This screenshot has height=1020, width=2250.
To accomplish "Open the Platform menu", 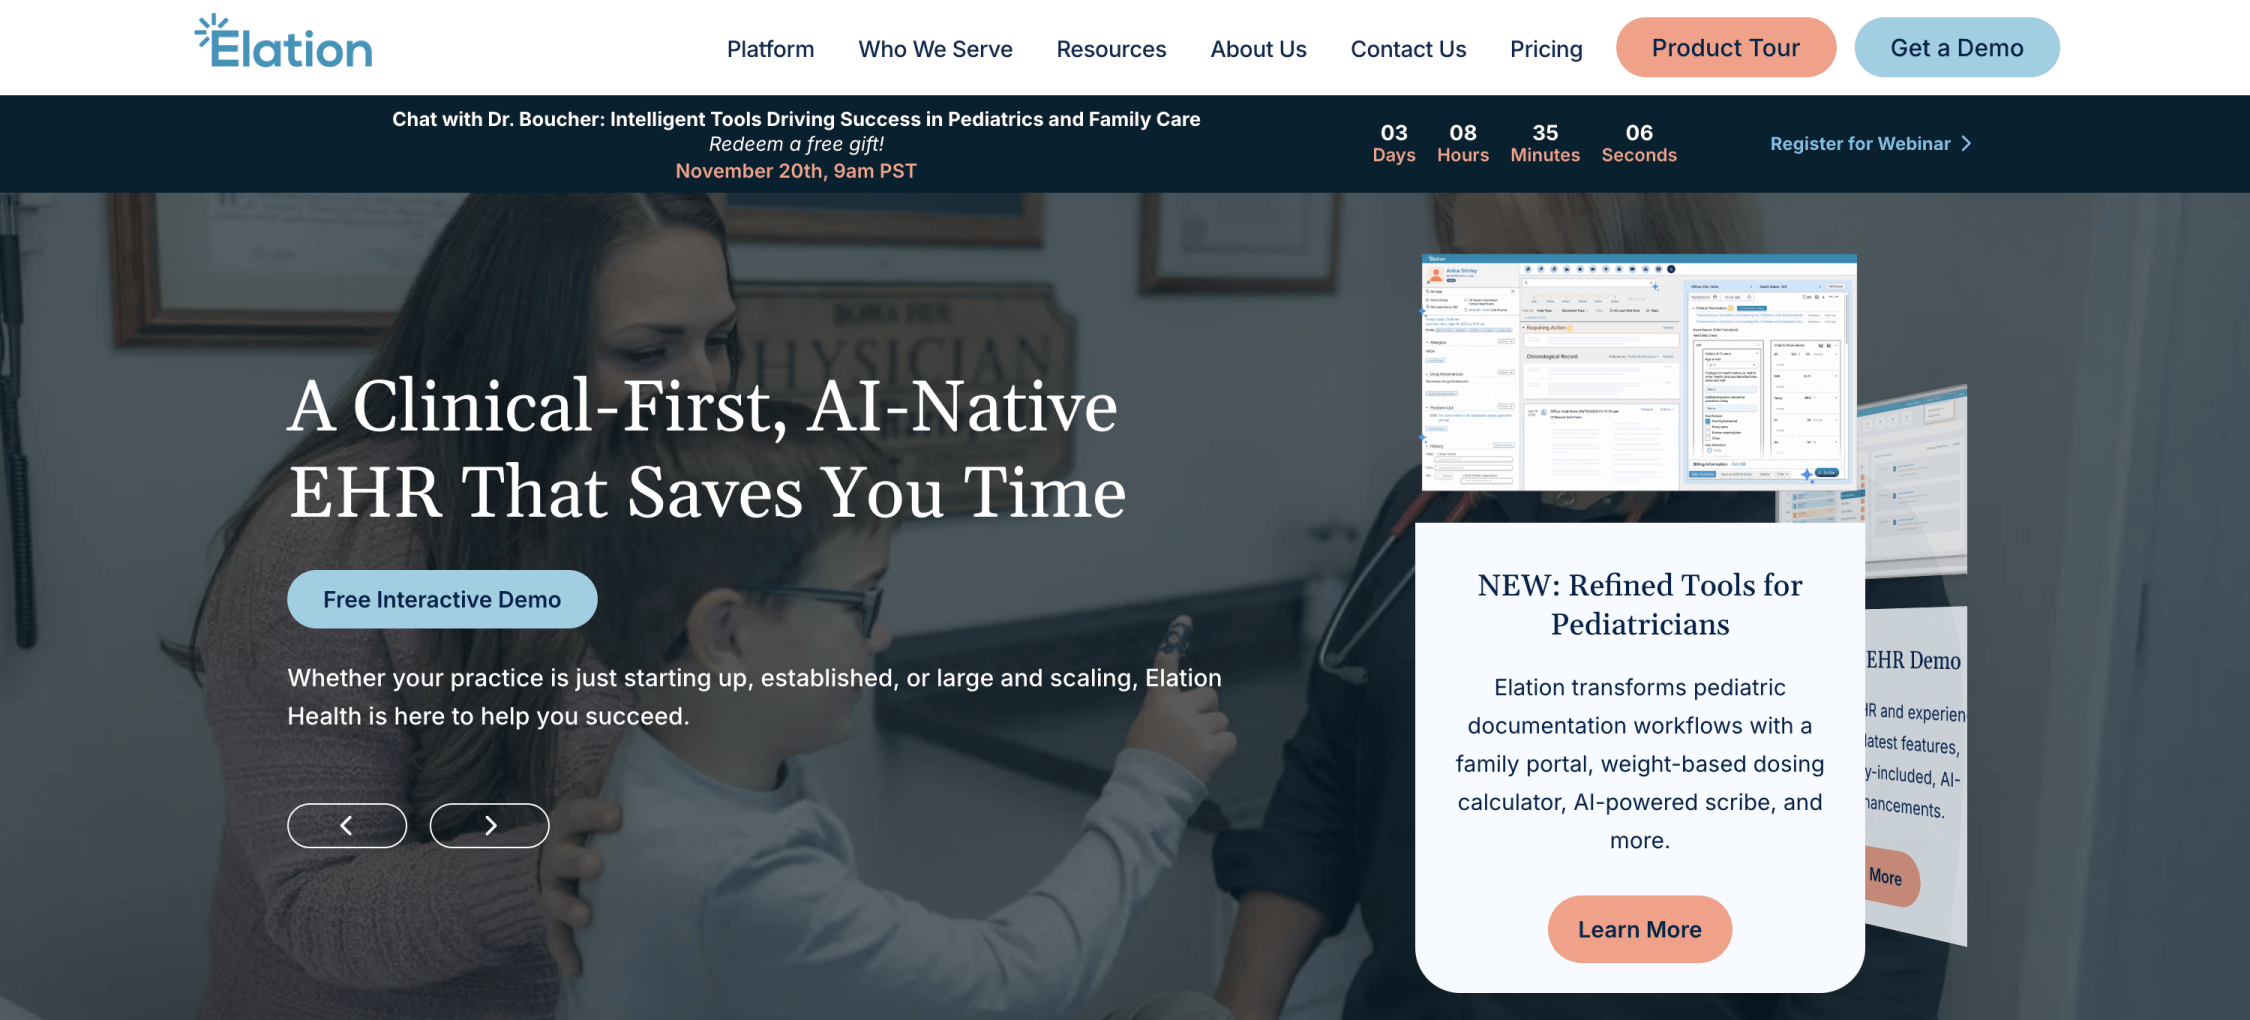I will [x=770, y=49].
